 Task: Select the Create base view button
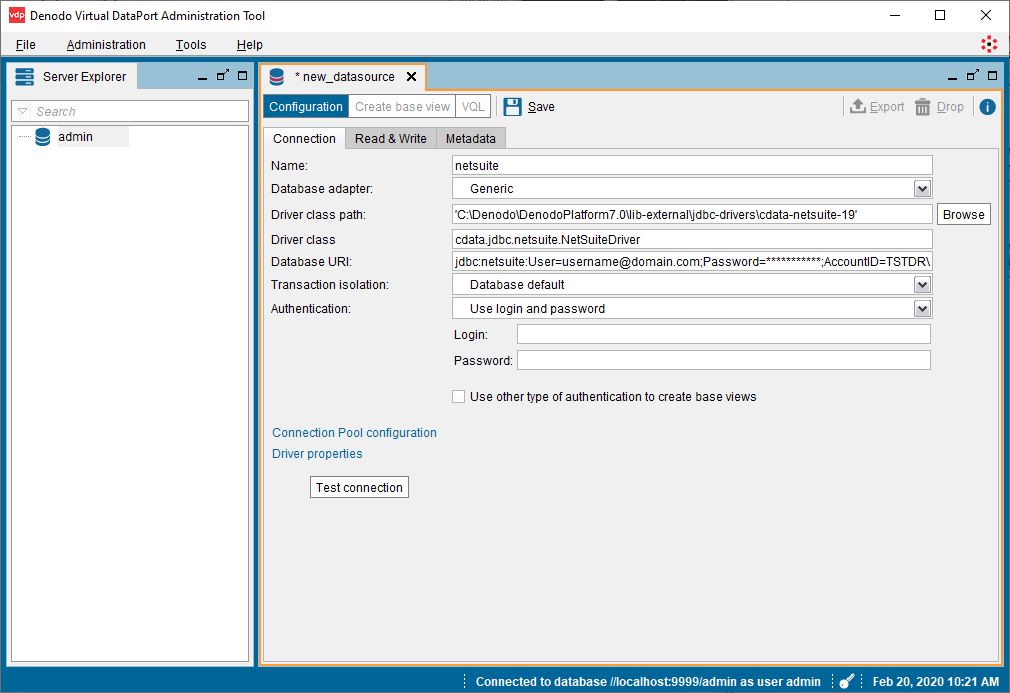tap(403, 106)
